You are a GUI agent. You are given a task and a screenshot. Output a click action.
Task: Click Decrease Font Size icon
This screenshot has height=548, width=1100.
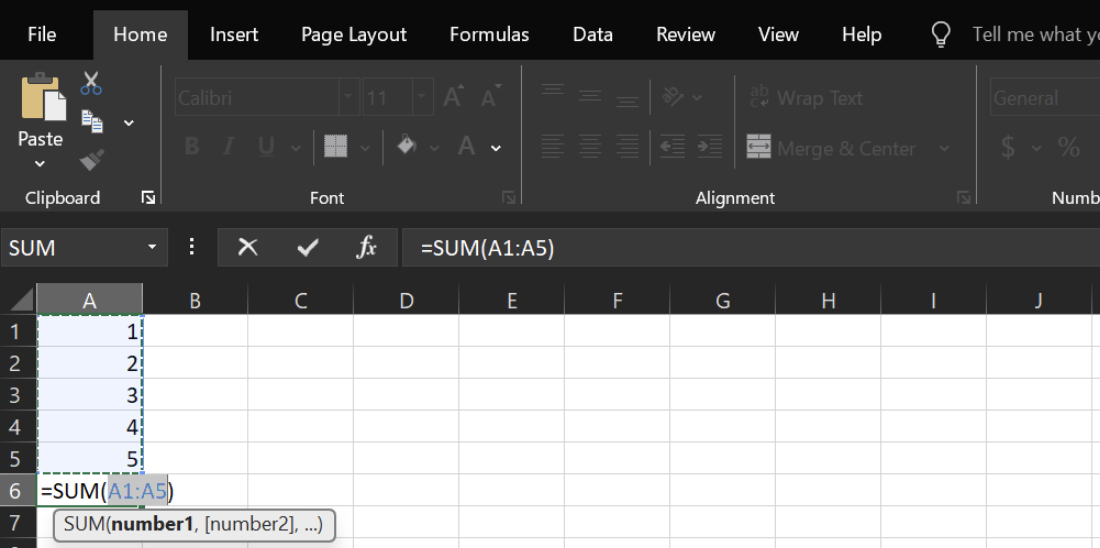[491, 97]
